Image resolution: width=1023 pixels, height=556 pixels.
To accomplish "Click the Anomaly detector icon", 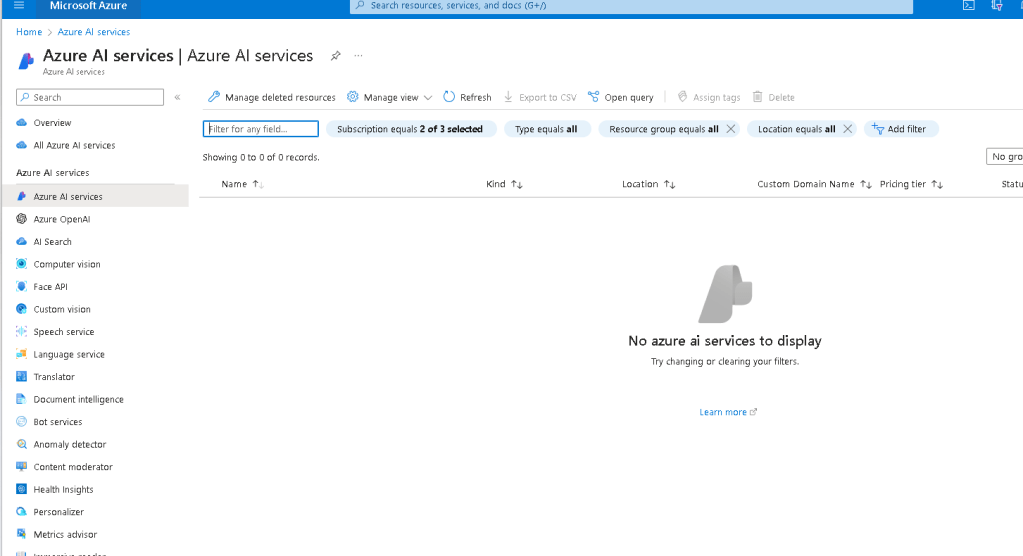I will [x=22, y=444].
